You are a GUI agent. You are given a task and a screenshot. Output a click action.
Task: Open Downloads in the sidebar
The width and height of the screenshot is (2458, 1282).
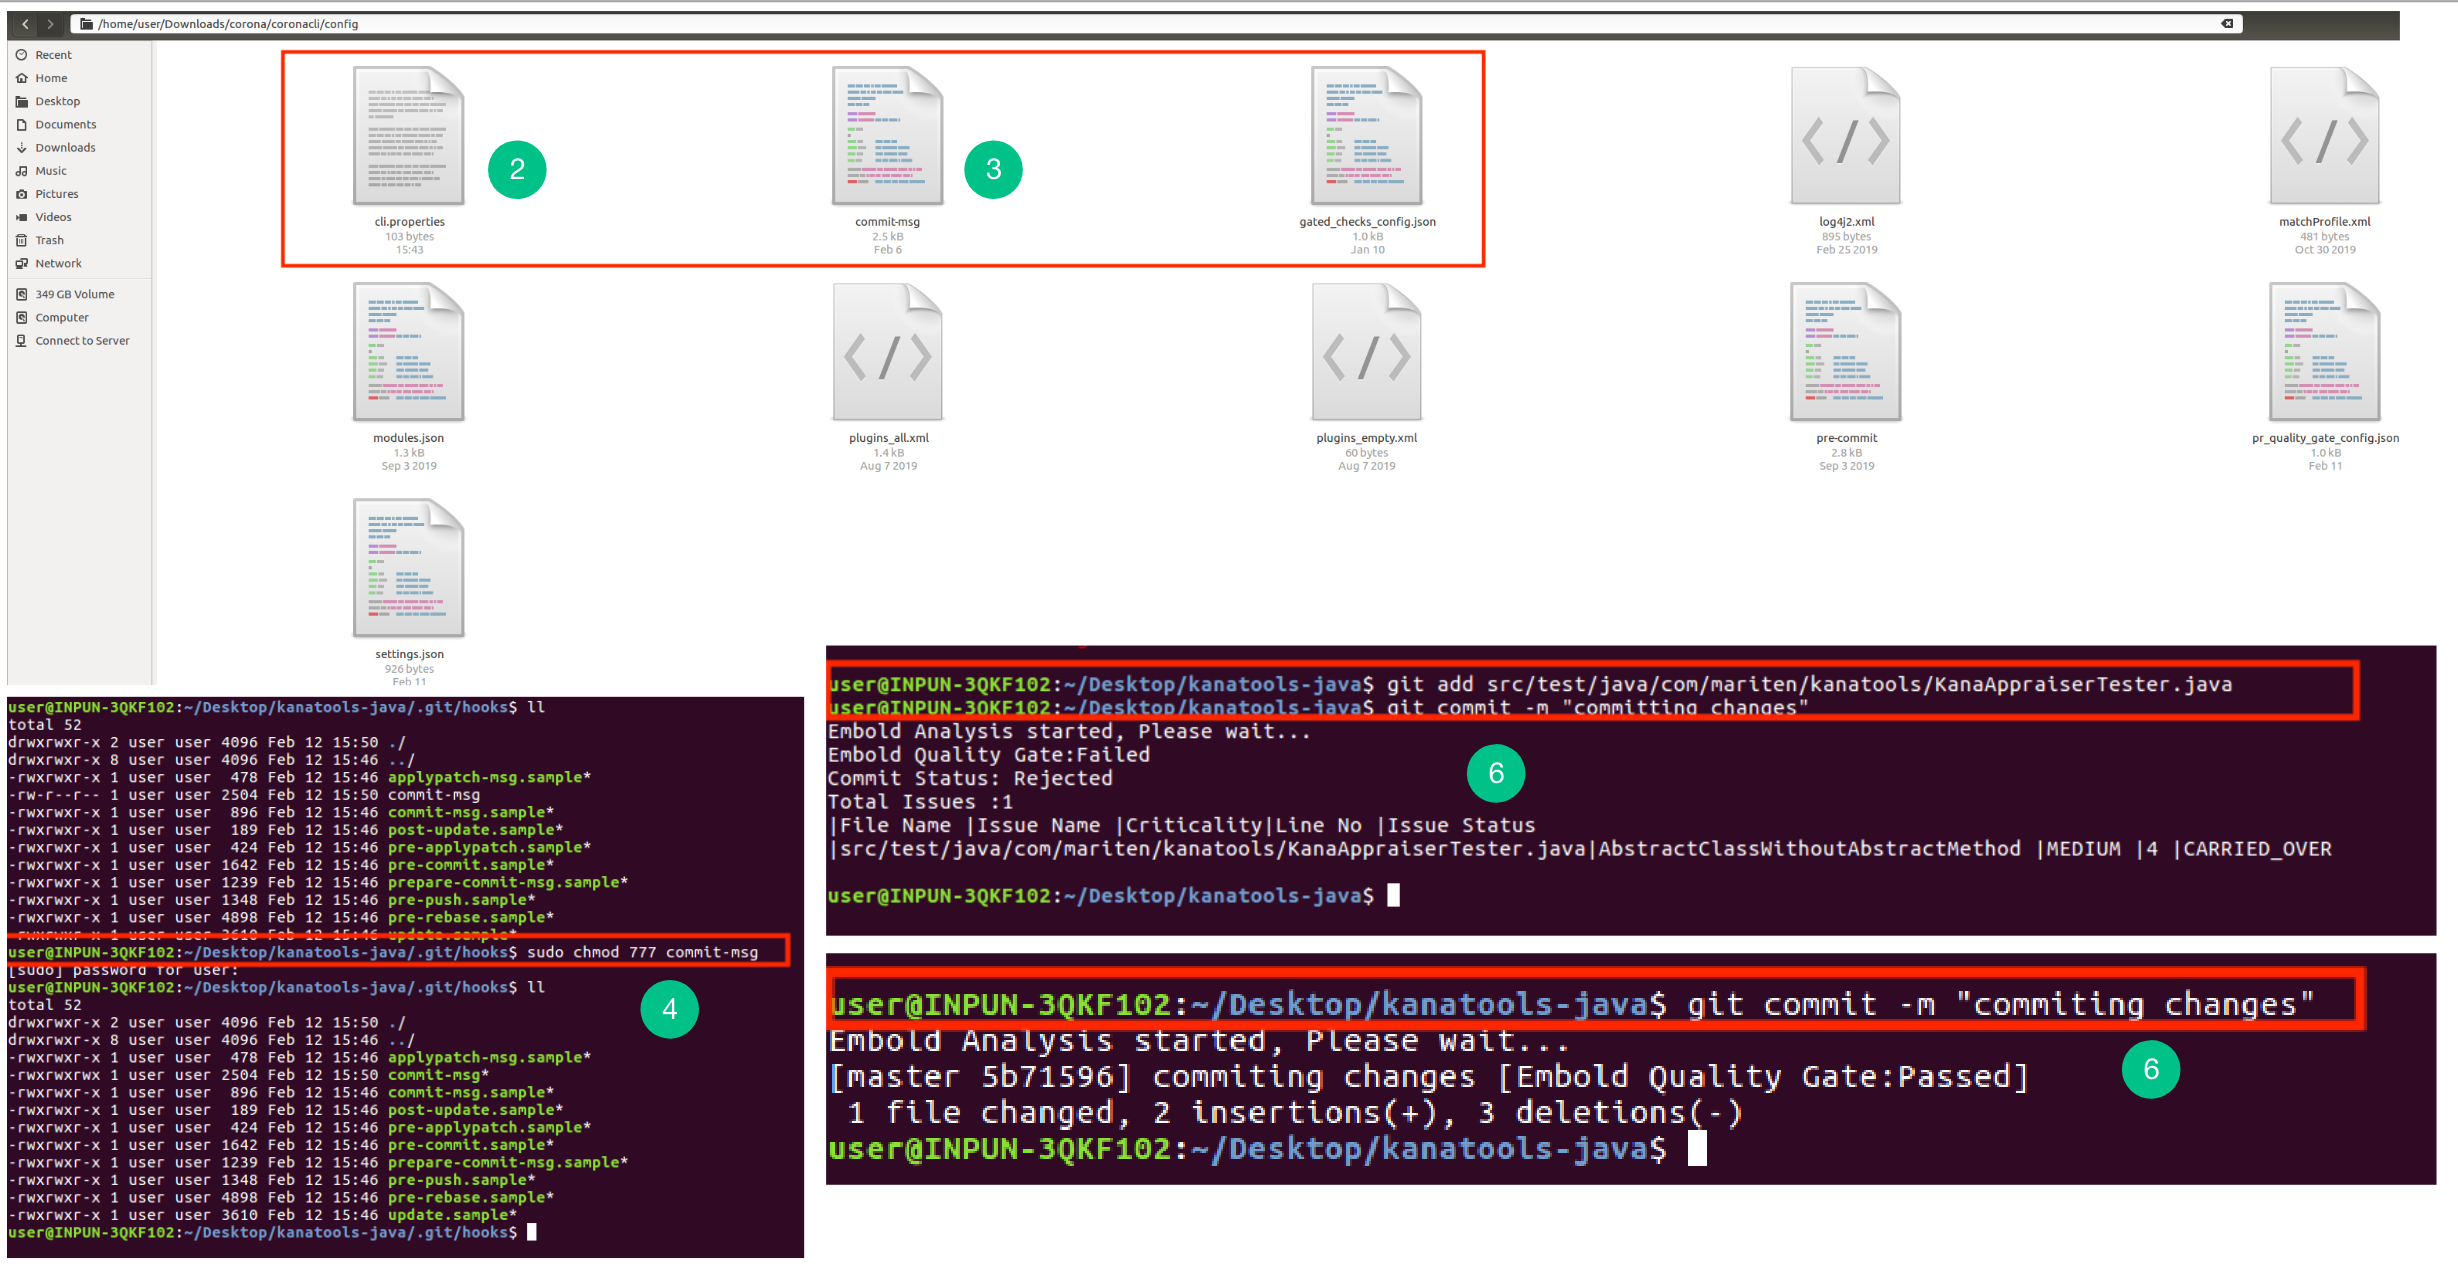coord(65,148)
